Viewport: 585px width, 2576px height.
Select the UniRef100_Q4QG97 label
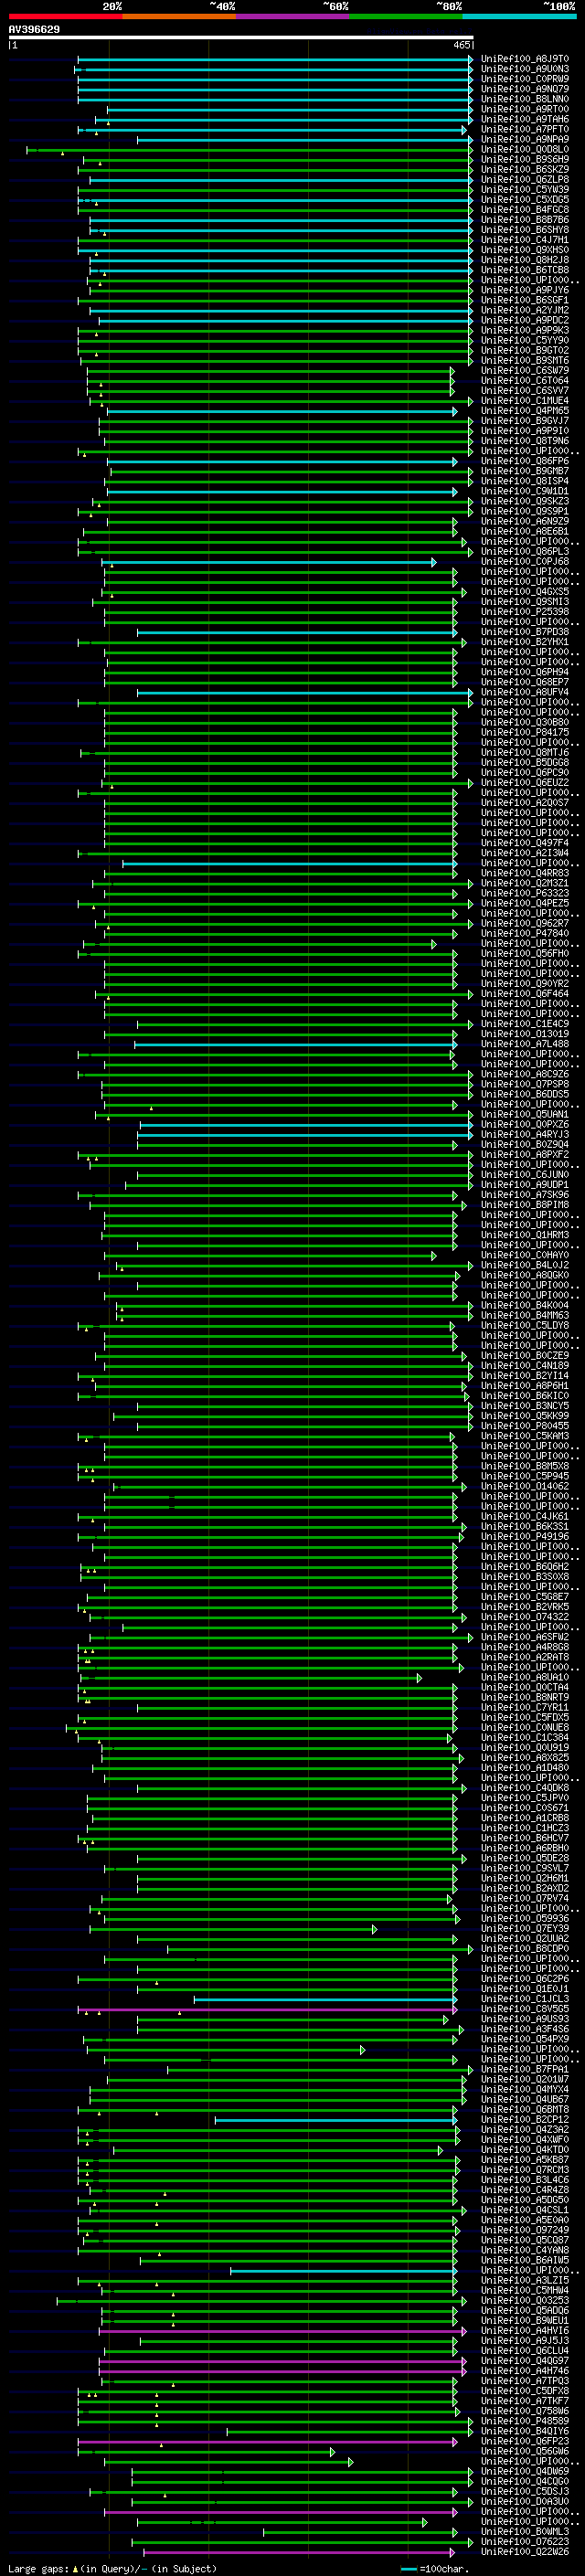click(525, 2361)
